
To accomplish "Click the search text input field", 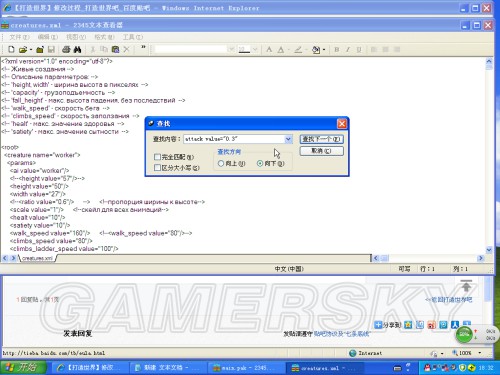I will (x=234, y=139).
